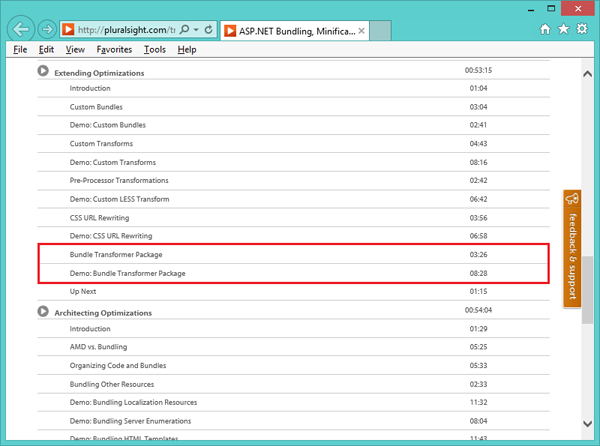Screen dimensions: 600x446
Task: Open the Extending Optimizations module title
Action: pos(99,73)
